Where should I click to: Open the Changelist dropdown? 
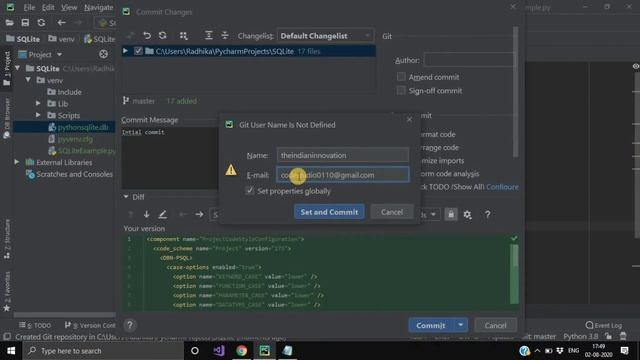[x=325, y=36]
